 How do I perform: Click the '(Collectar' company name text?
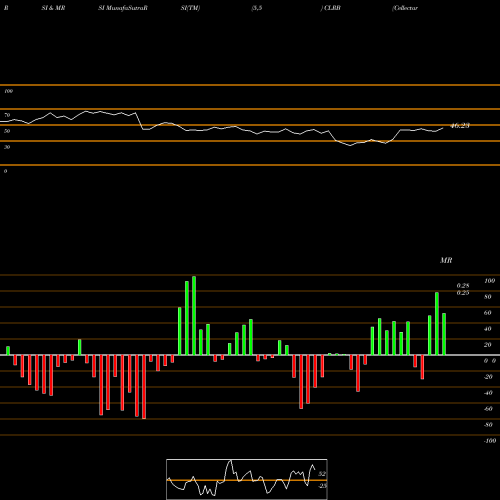click(405, 8)
